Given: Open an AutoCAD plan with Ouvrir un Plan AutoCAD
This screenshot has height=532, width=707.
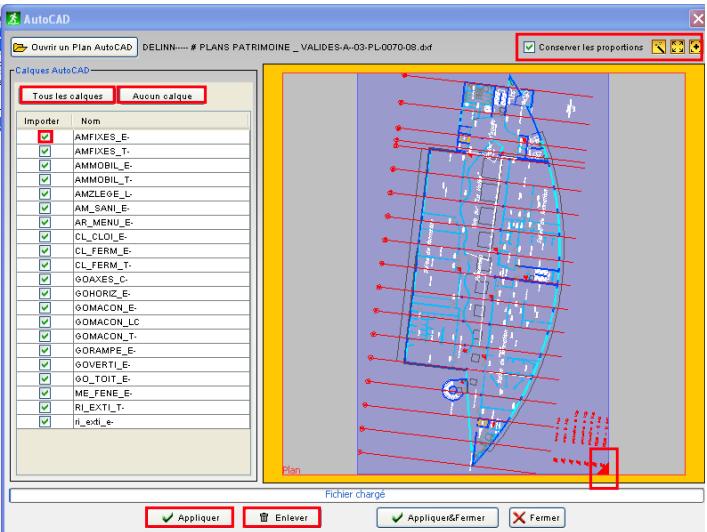Looking at the screenshot, I should click(74, 47).
